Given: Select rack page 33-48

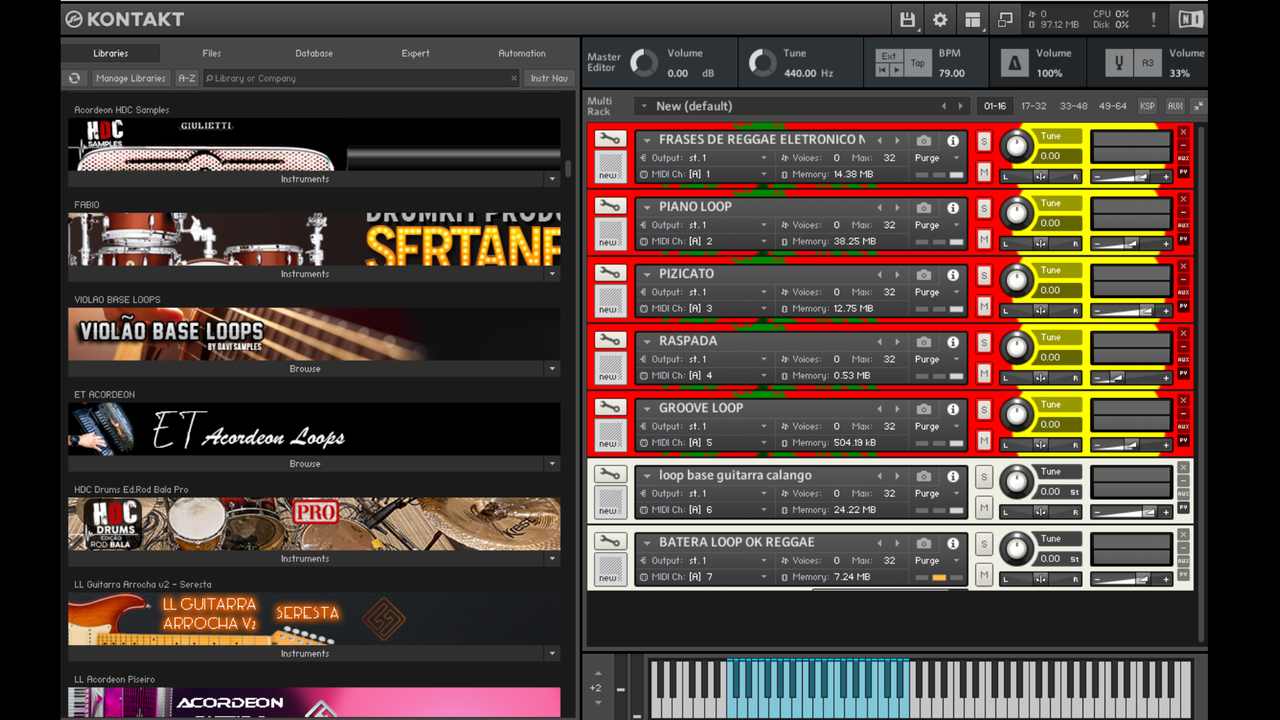Looking at the screenshot, I should pyautogui.click(x=1074, y=106).
